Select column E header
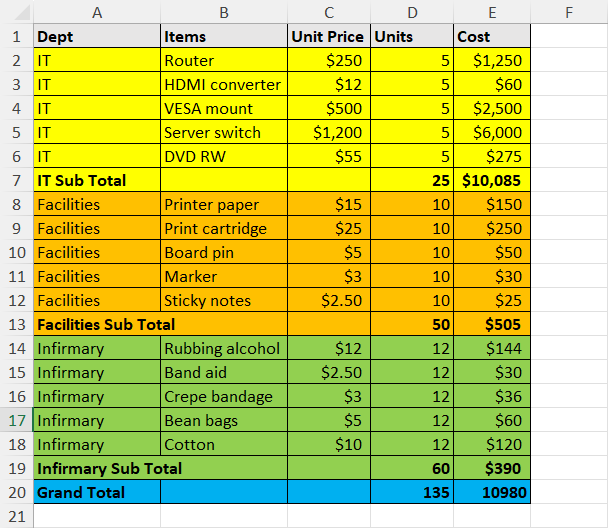This screenshot has height=528, width=608. click(492, 12)
